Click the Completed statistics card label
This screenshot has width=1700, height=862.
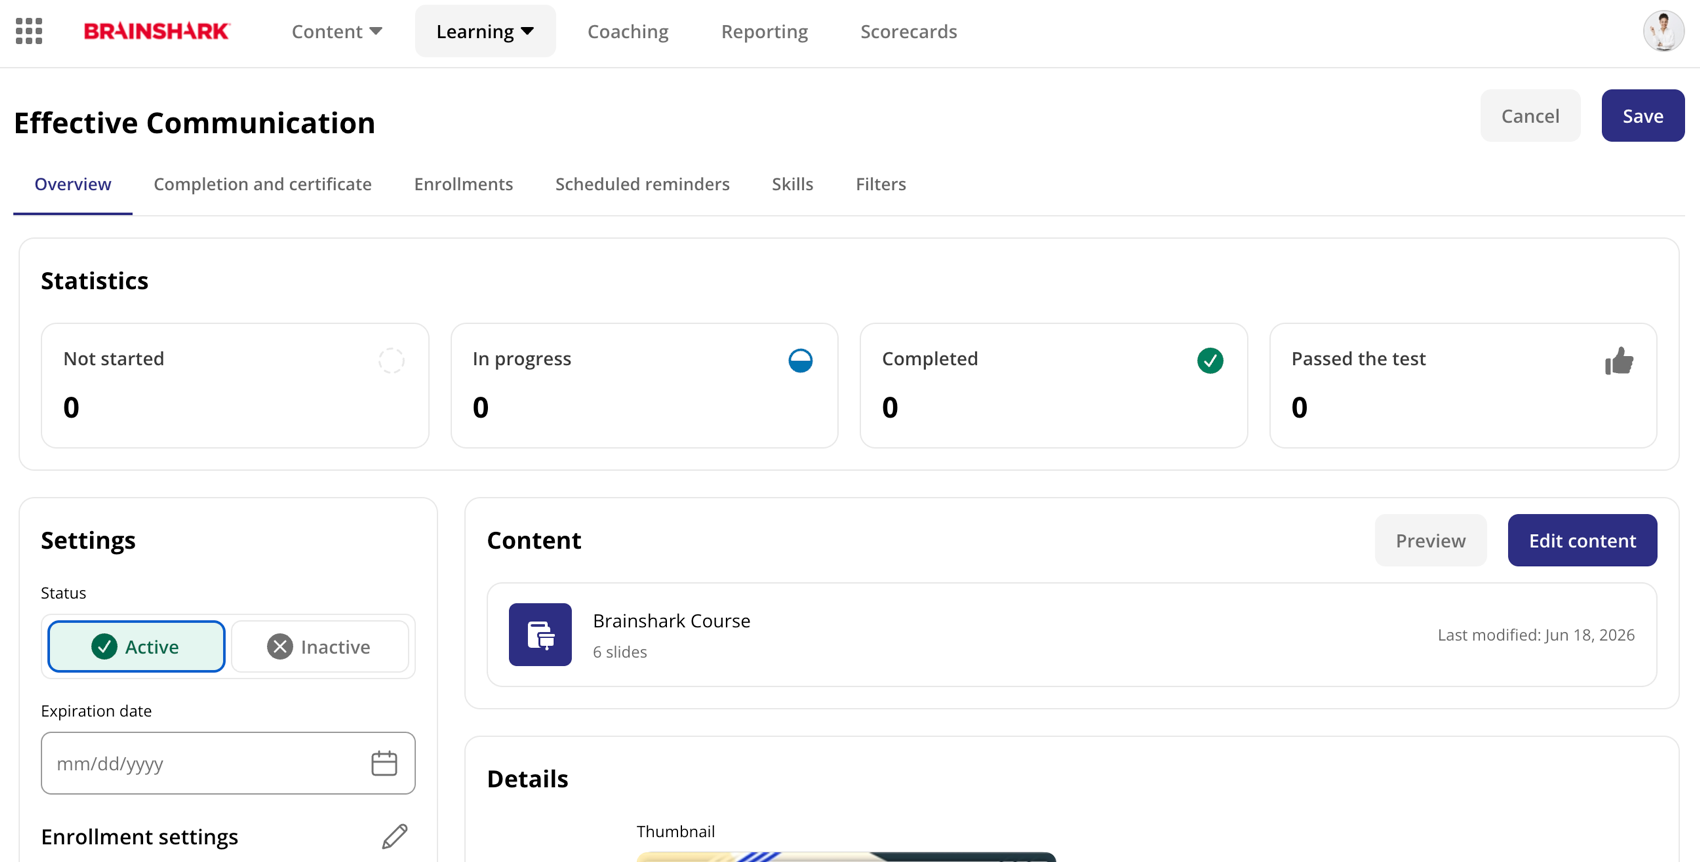(930, 358)
